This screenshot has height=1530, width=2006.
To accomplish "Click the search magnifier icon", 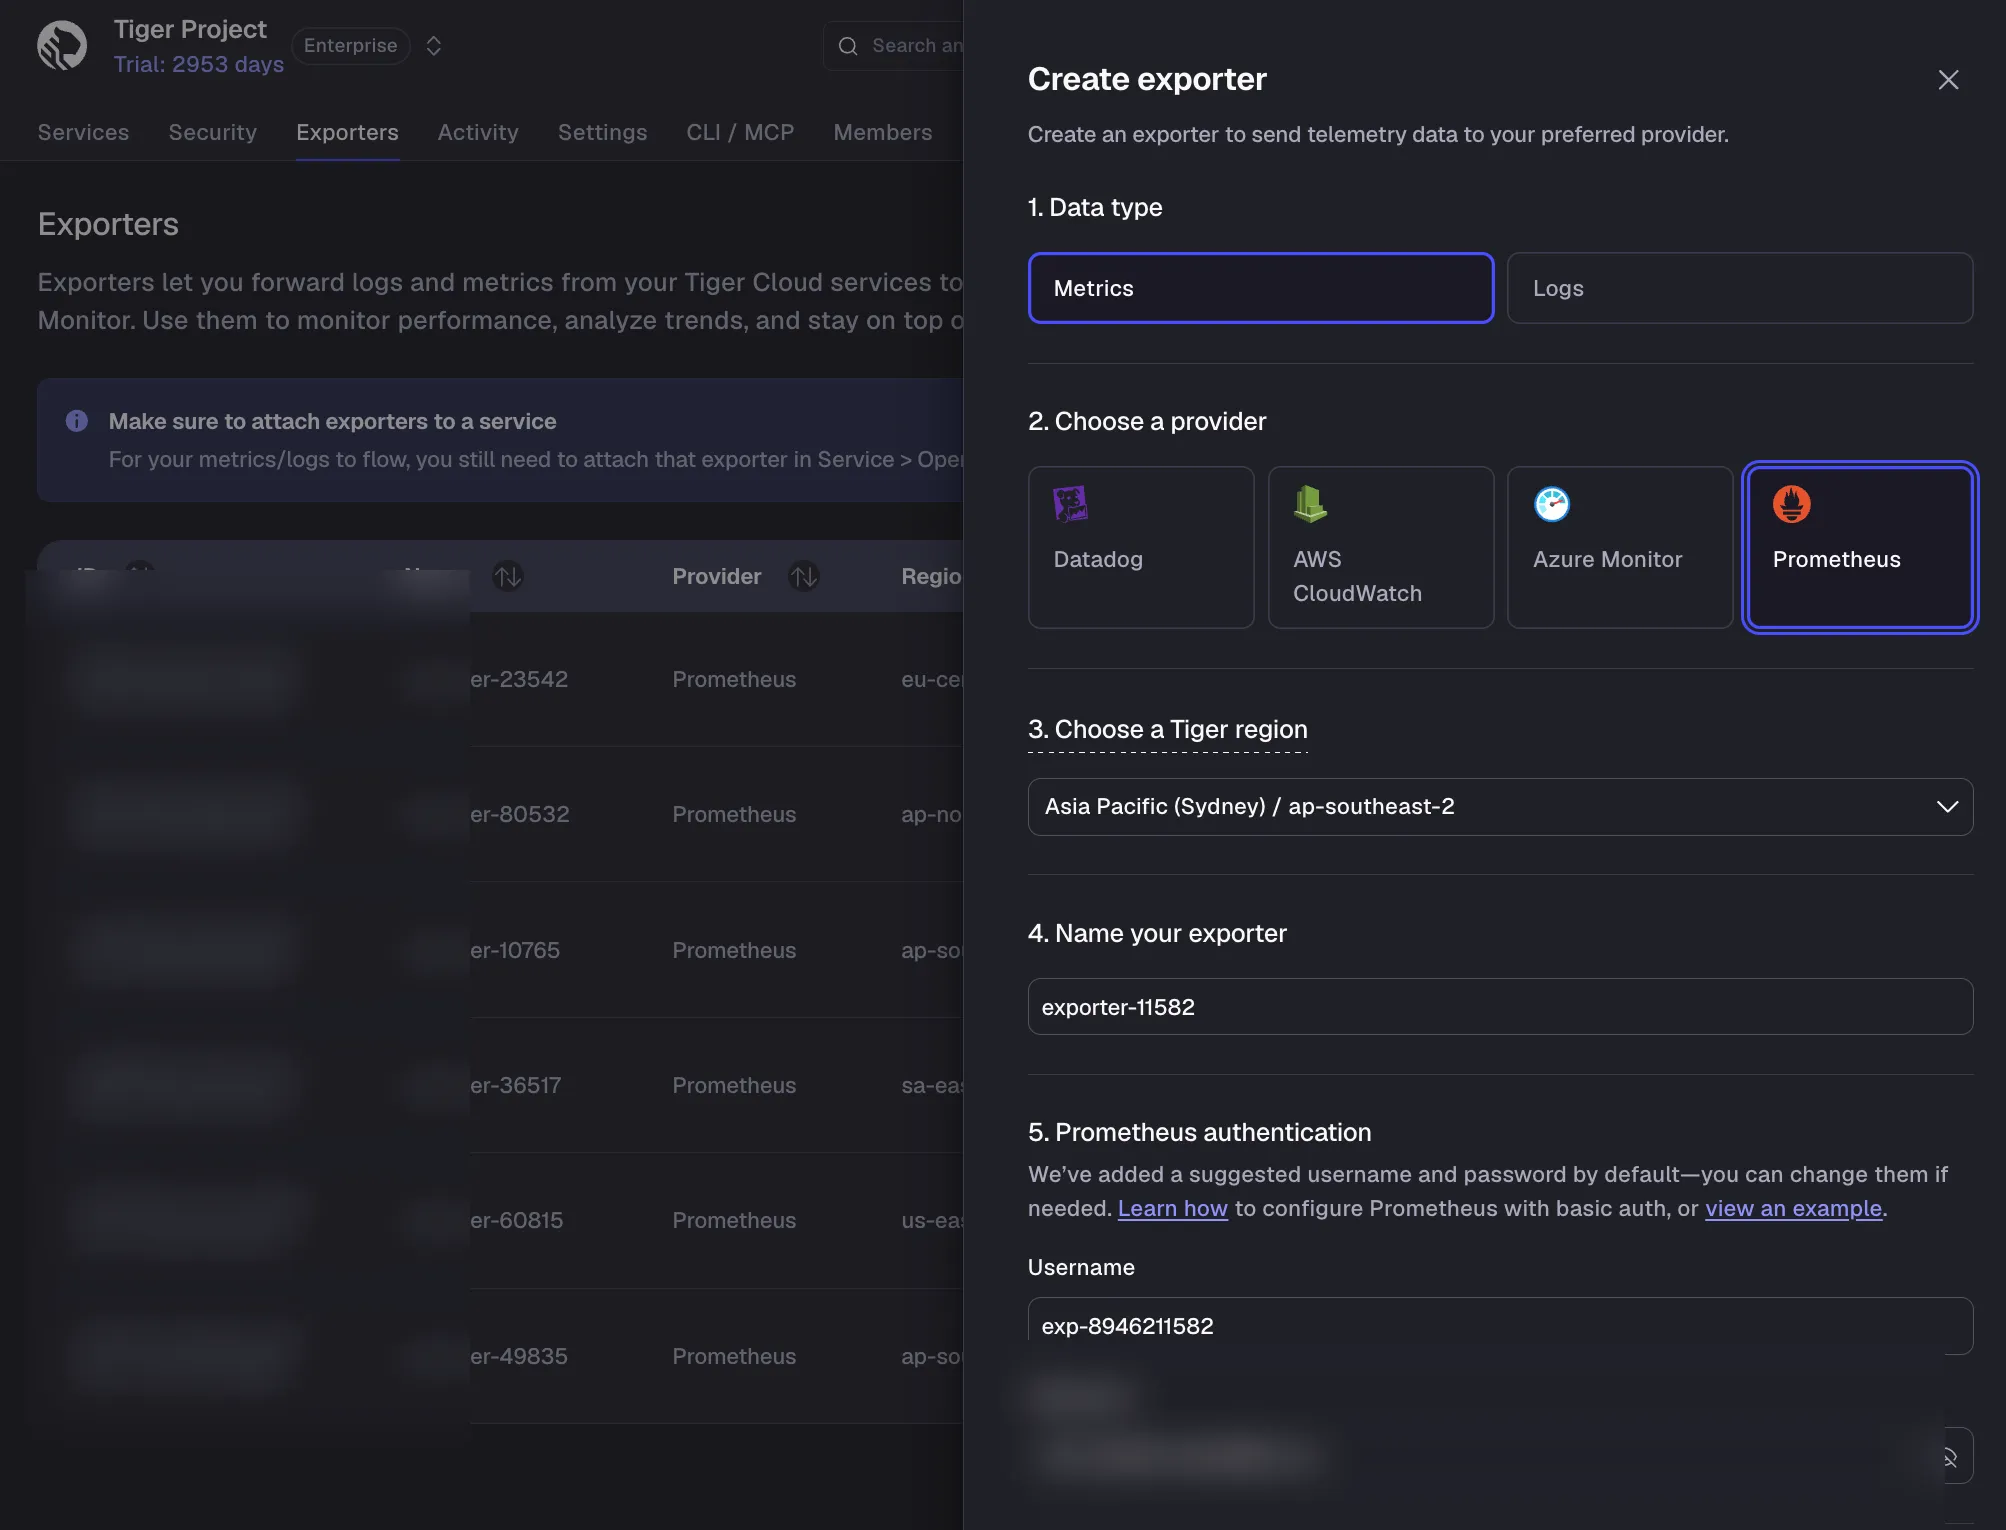I will [x=848, y=46].
